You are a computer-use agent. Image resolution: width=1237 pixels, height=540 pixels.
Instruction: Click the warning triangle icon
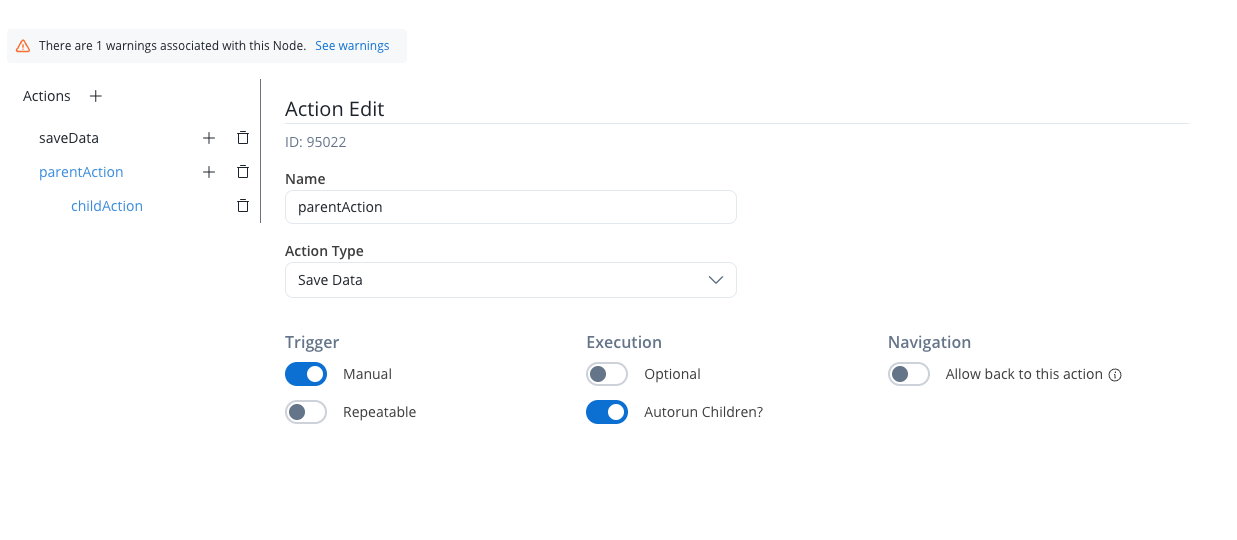click(23, 46)
